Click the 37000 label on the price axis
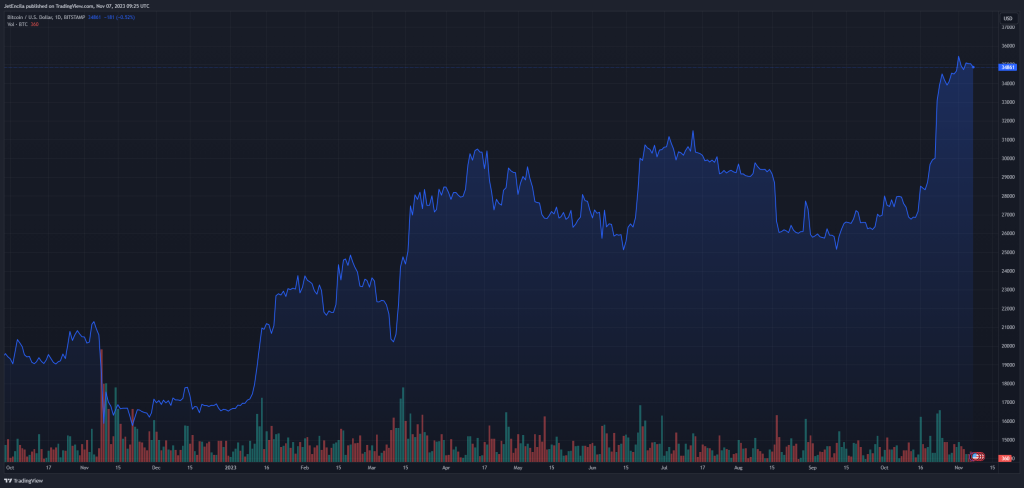The image size is (1024, 488). tap(1008, 27)
